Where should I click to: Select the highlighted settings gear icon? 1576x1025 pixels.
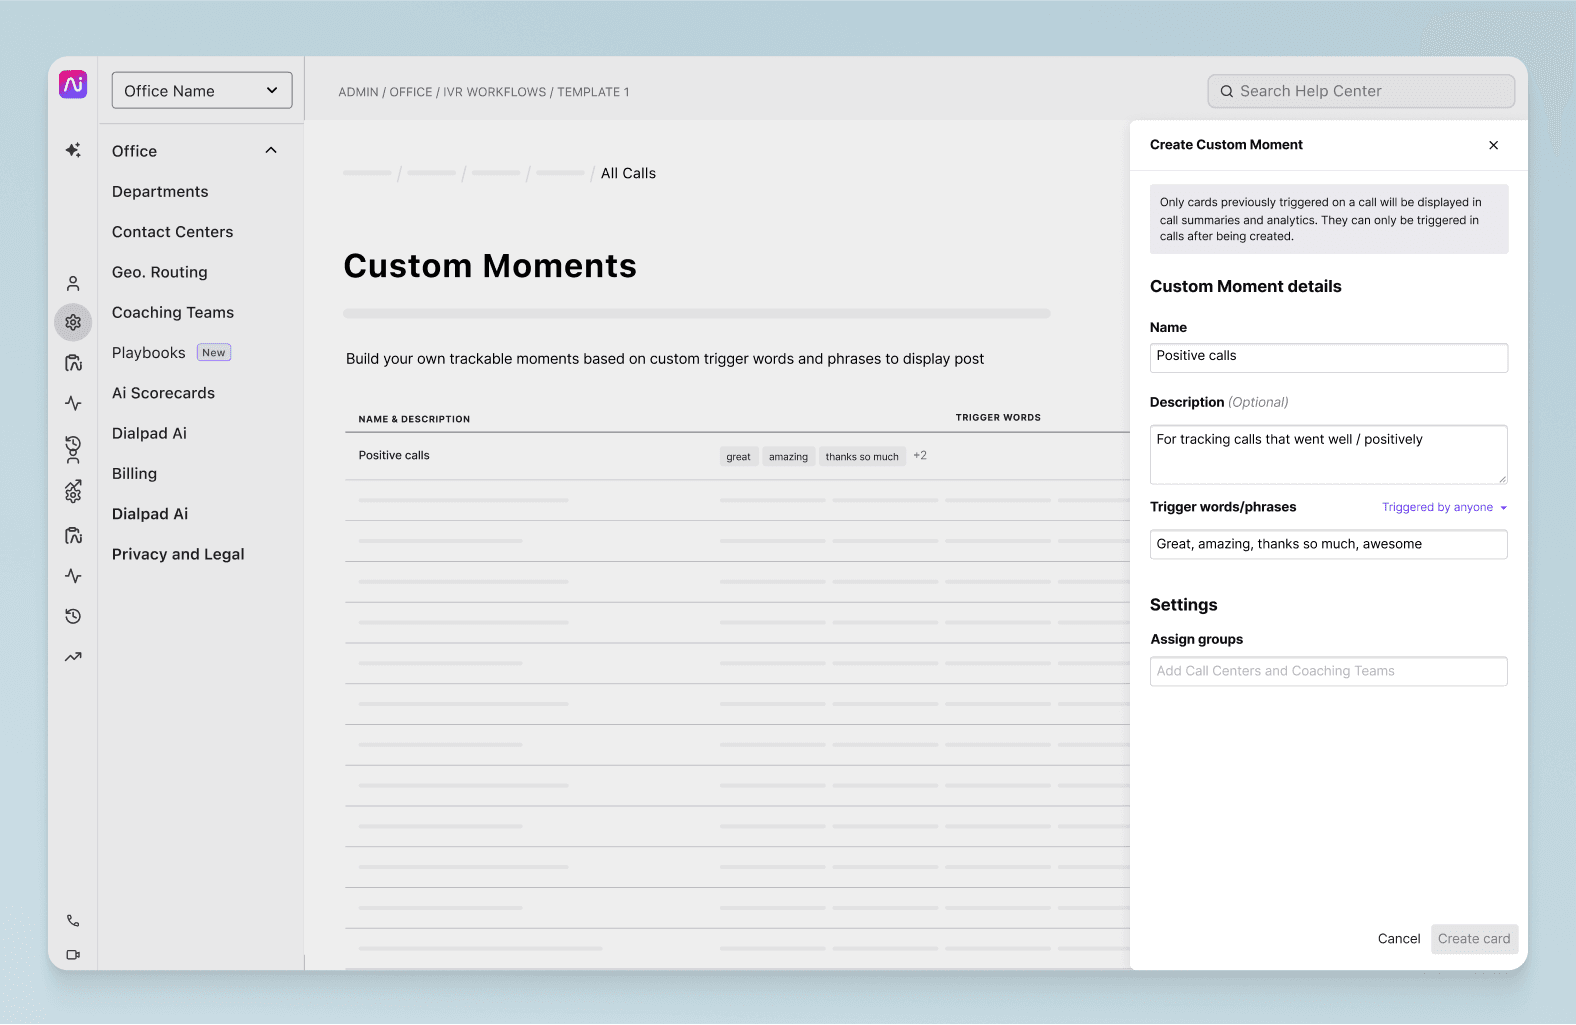(73, 323)
